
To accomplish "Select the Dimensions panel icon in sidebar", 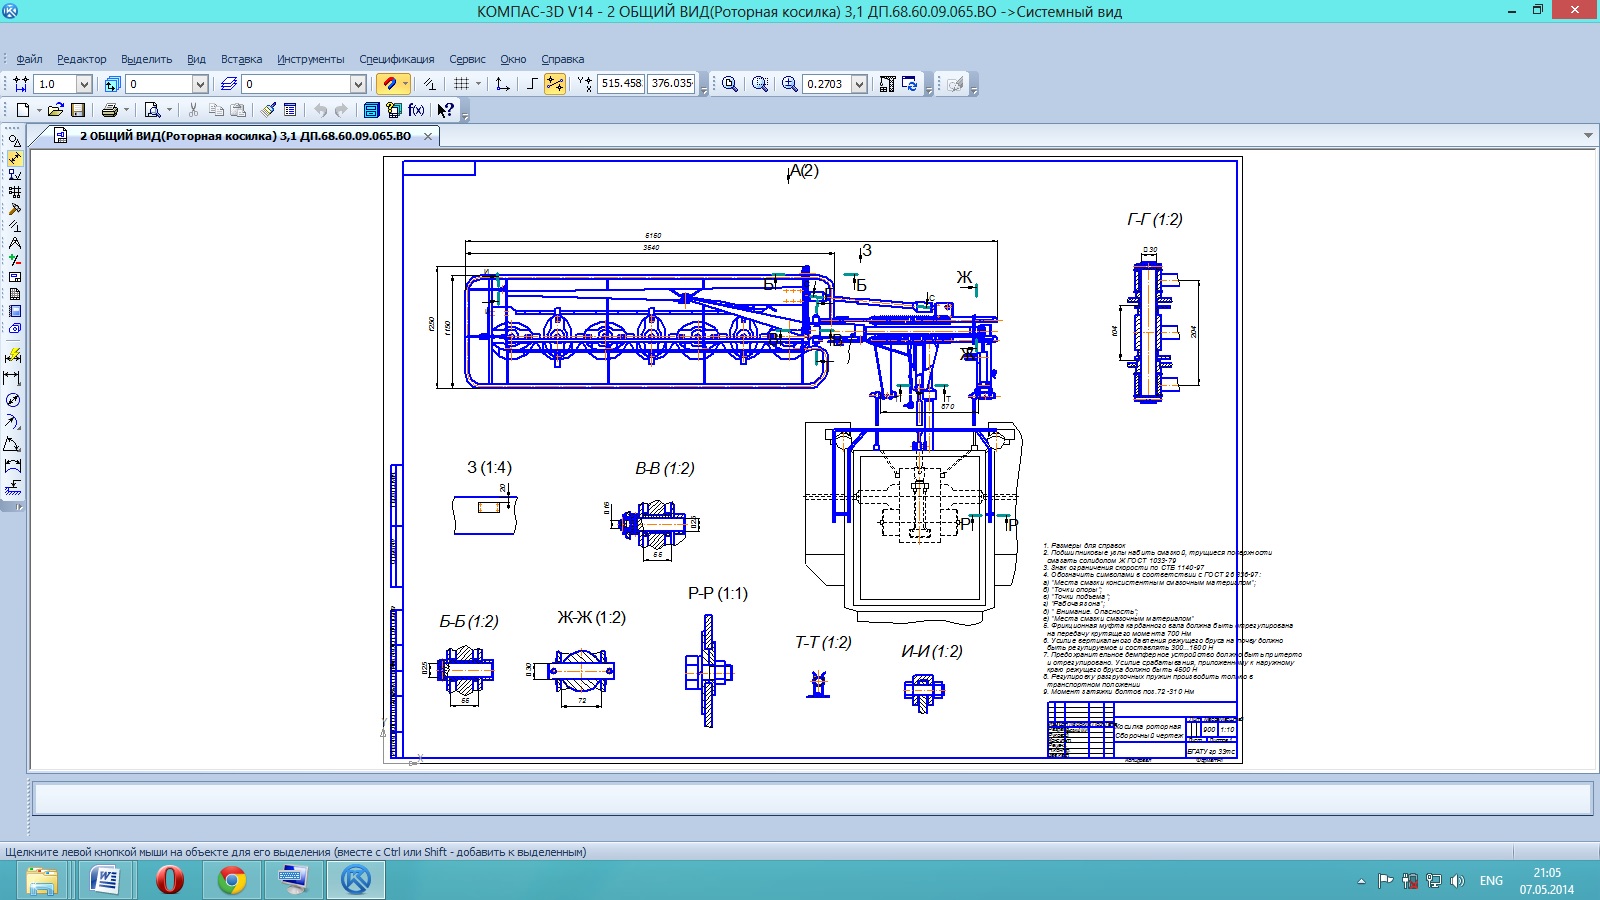I will 14,158.
